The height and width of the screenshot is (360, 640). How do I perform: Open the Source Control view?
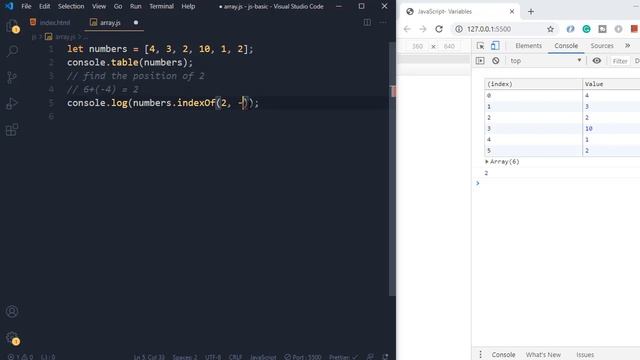point(12,77)
